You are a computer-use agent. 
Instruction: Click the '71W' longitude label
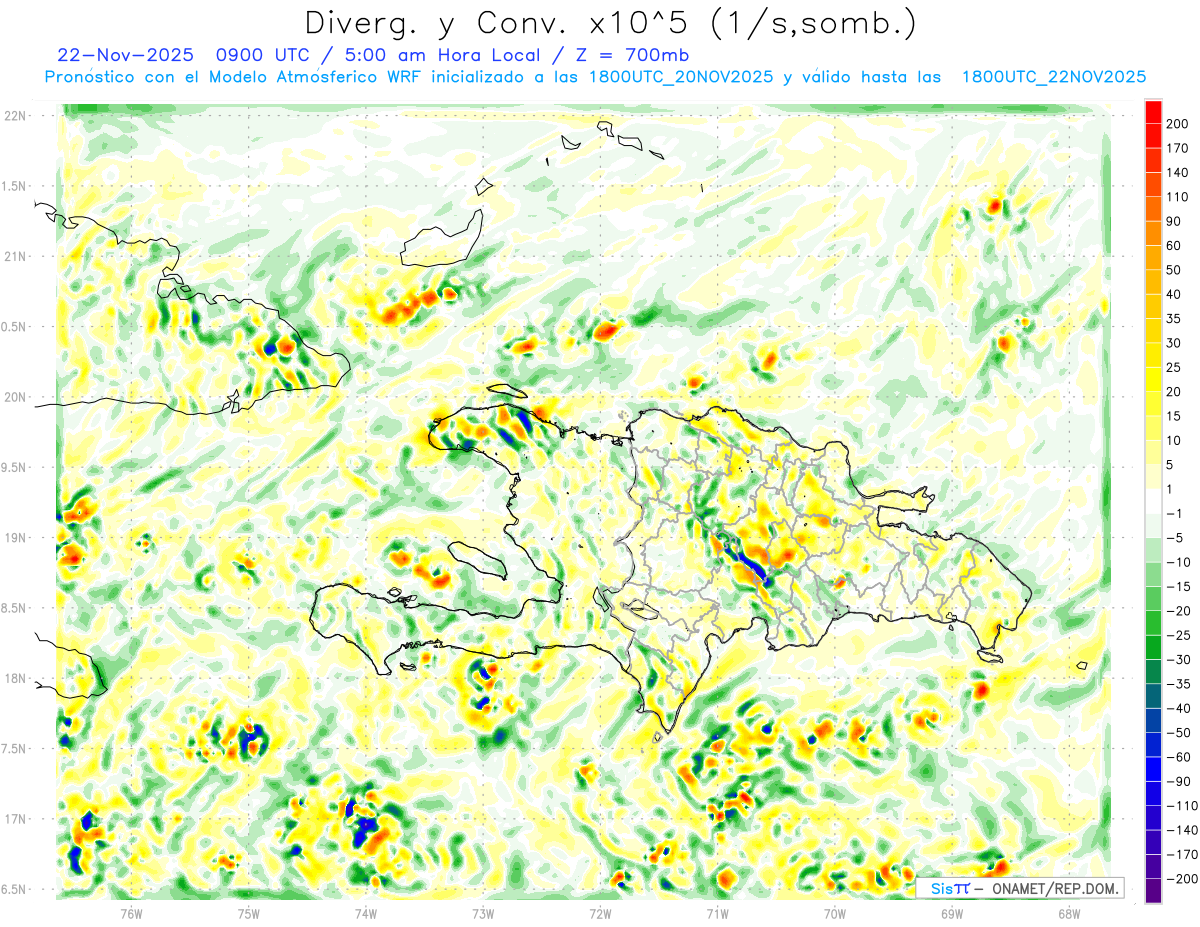[717, 913]
